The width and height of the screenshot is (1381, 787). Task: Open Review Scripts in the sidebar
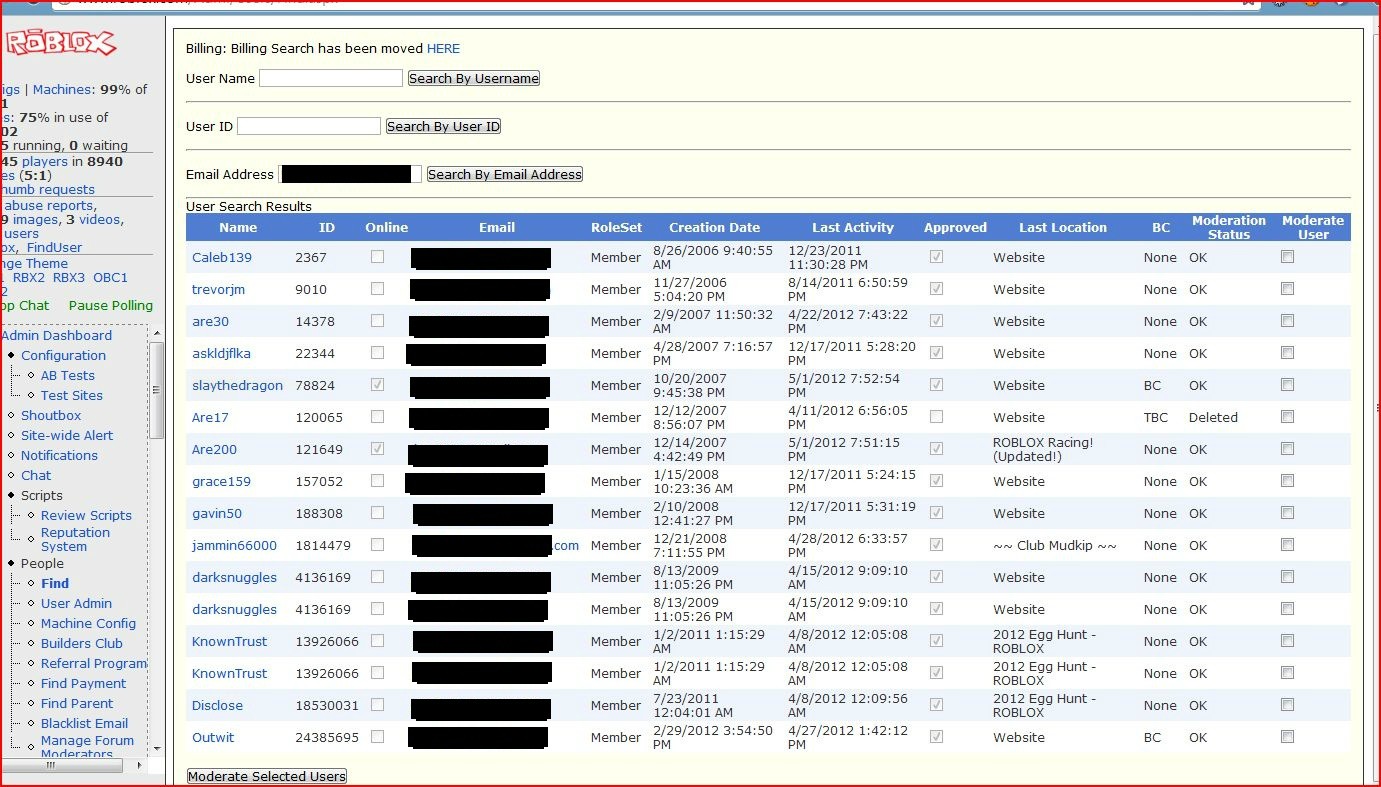(86, 515)
